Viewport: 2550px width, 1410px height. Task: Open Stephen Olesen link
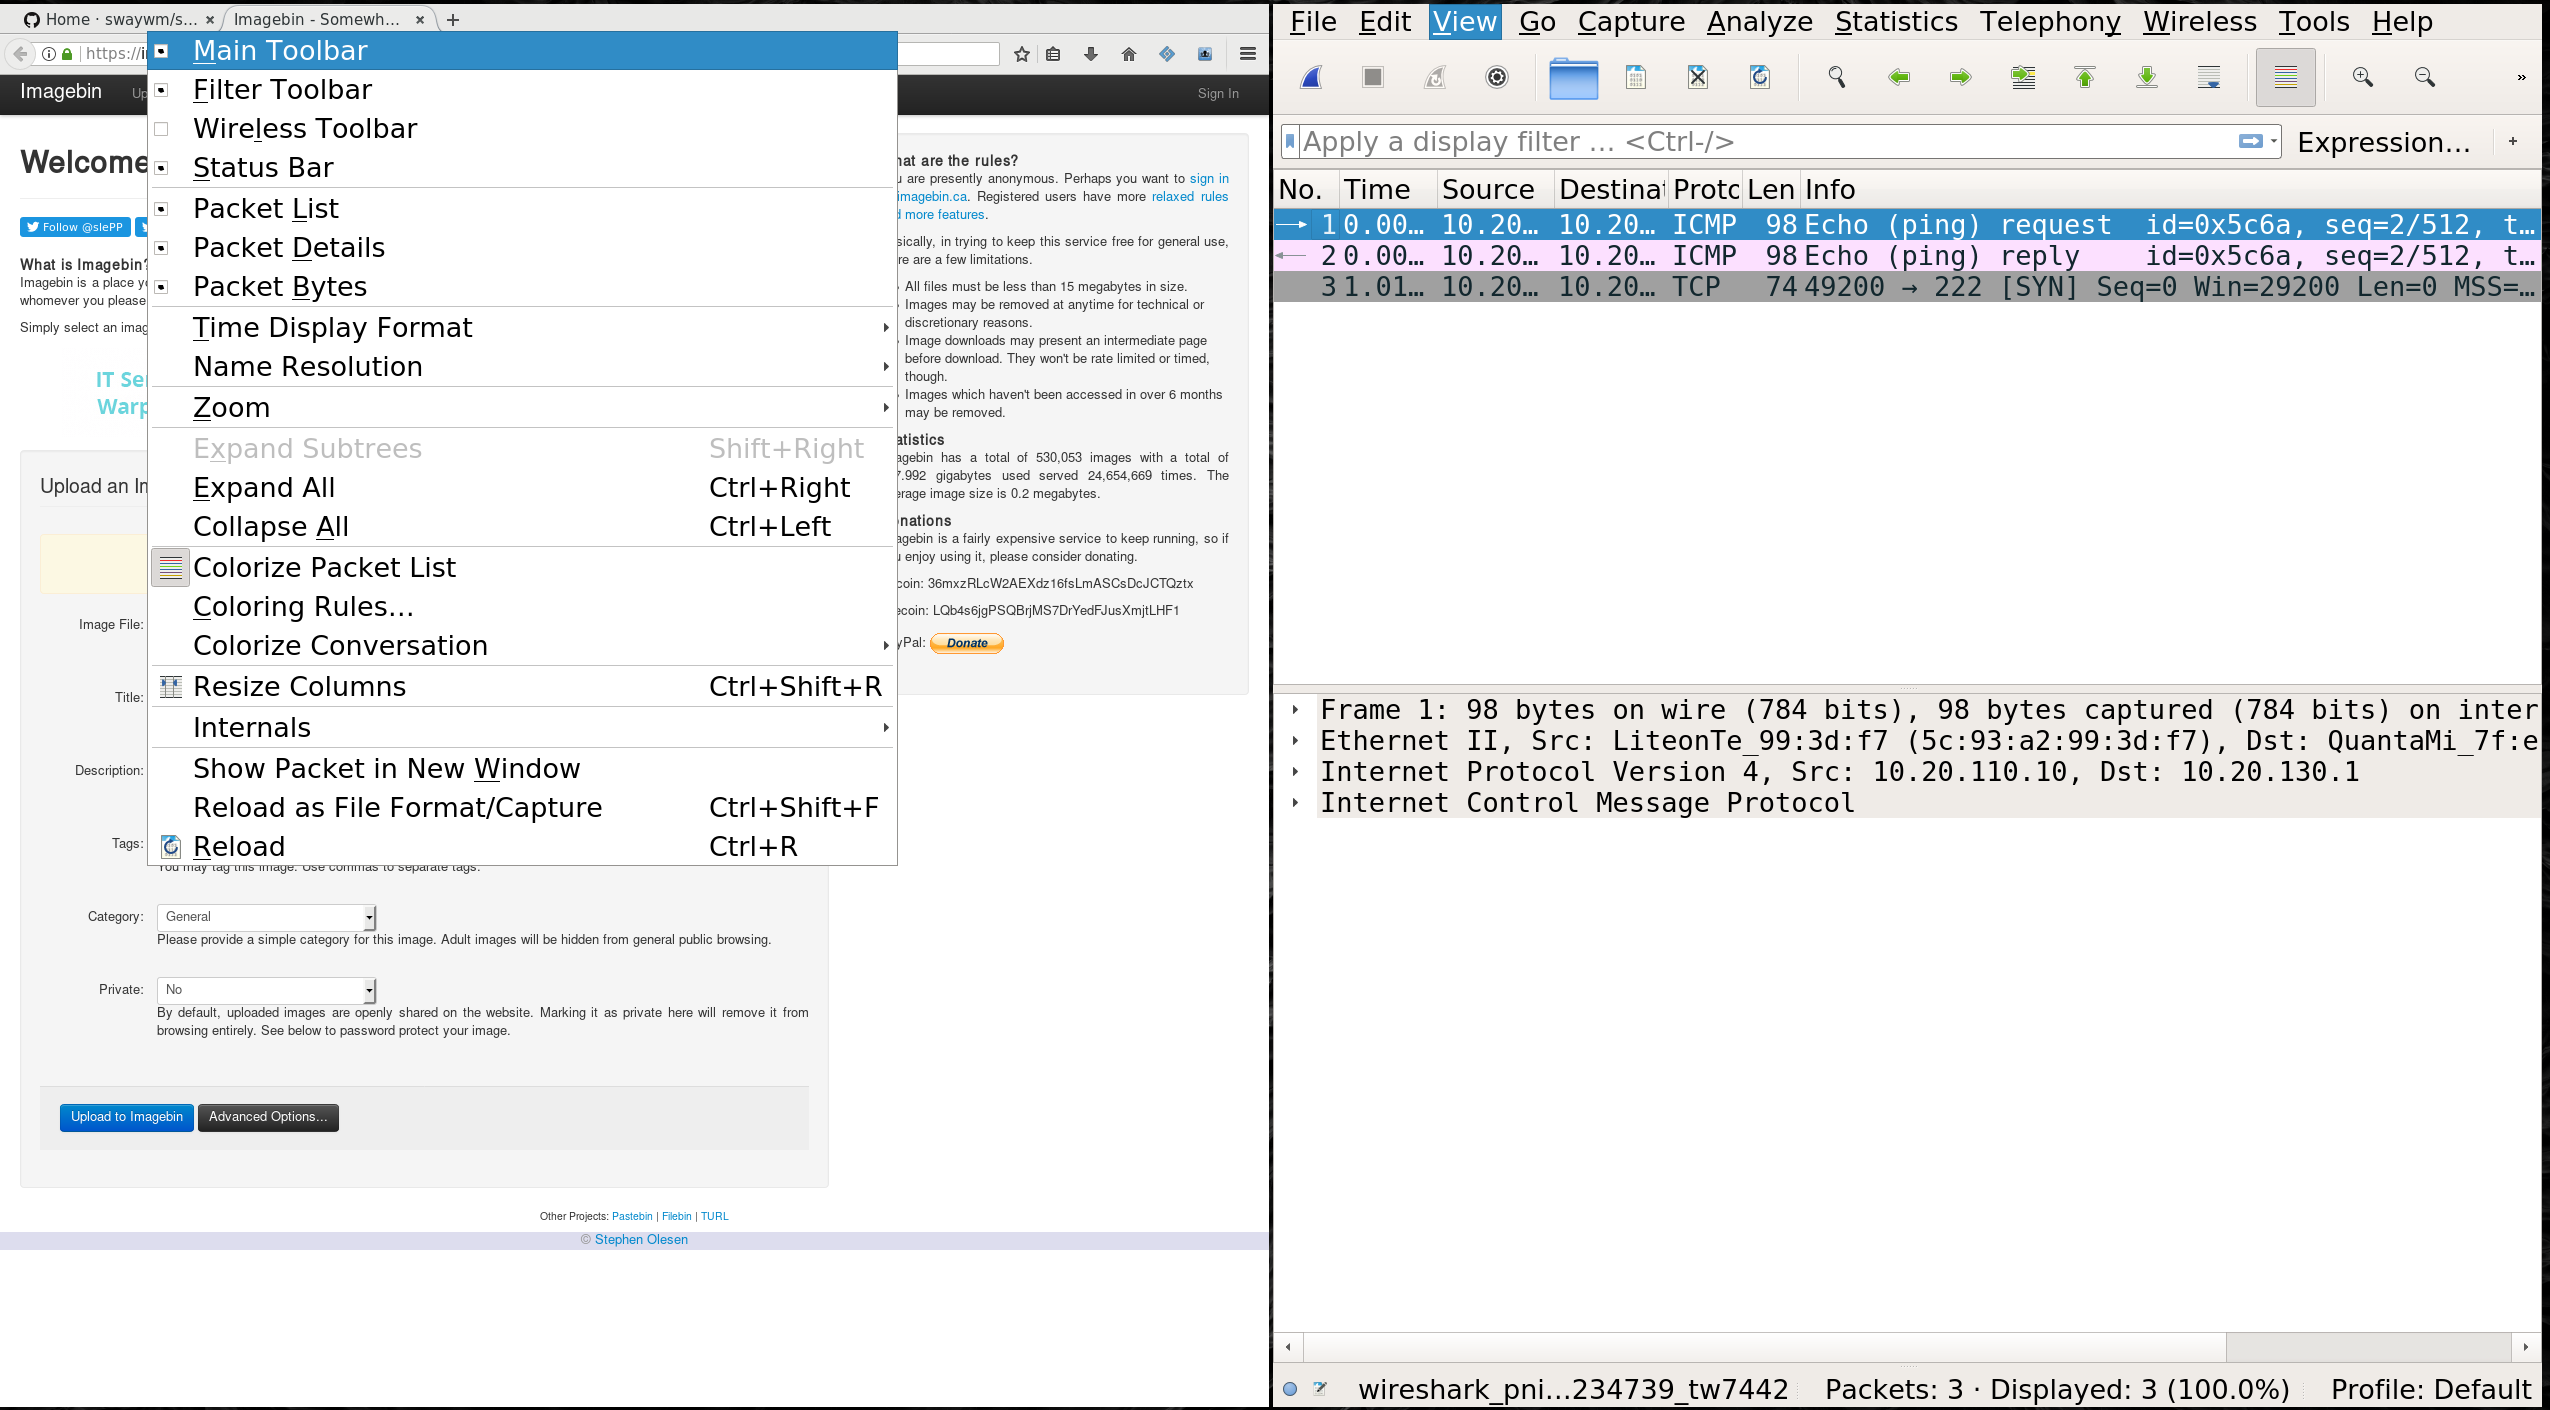click(x=641, y=1239)
